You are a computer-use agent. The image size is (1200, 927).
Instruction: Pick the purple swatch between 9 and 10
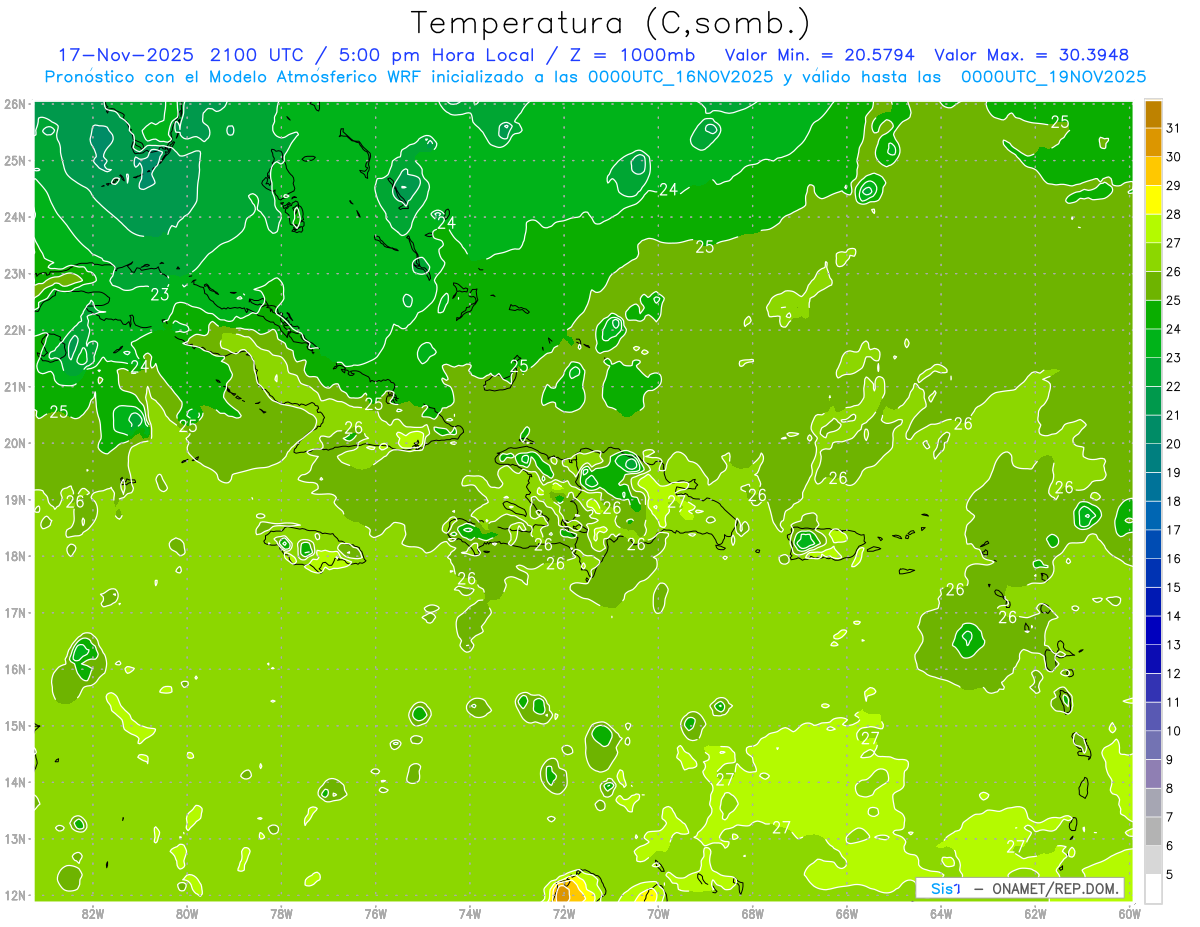[1153, 745]
